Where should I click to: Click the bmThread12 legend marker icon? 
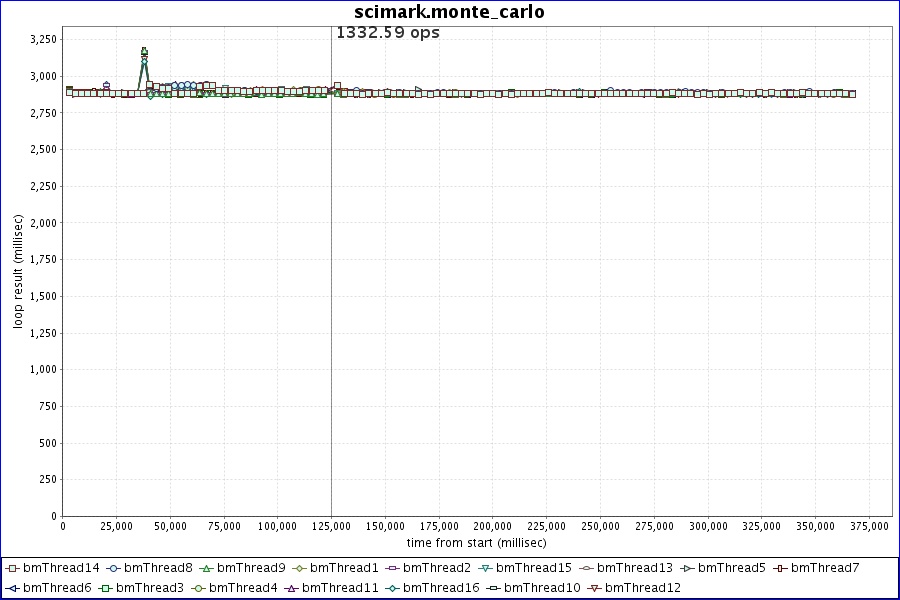594,588
